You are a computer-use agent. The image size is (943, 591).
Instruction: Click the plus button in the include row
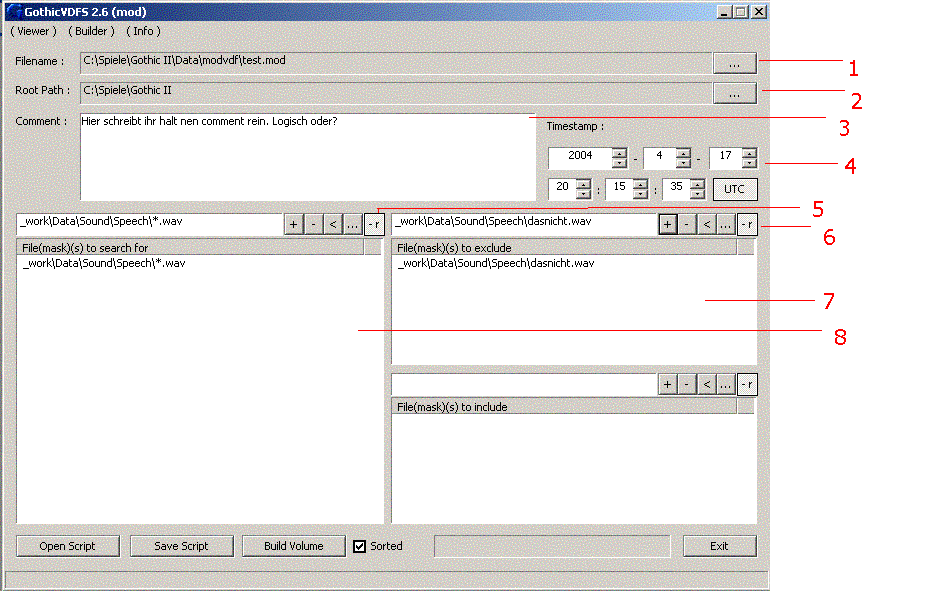[x=667, y=384]
